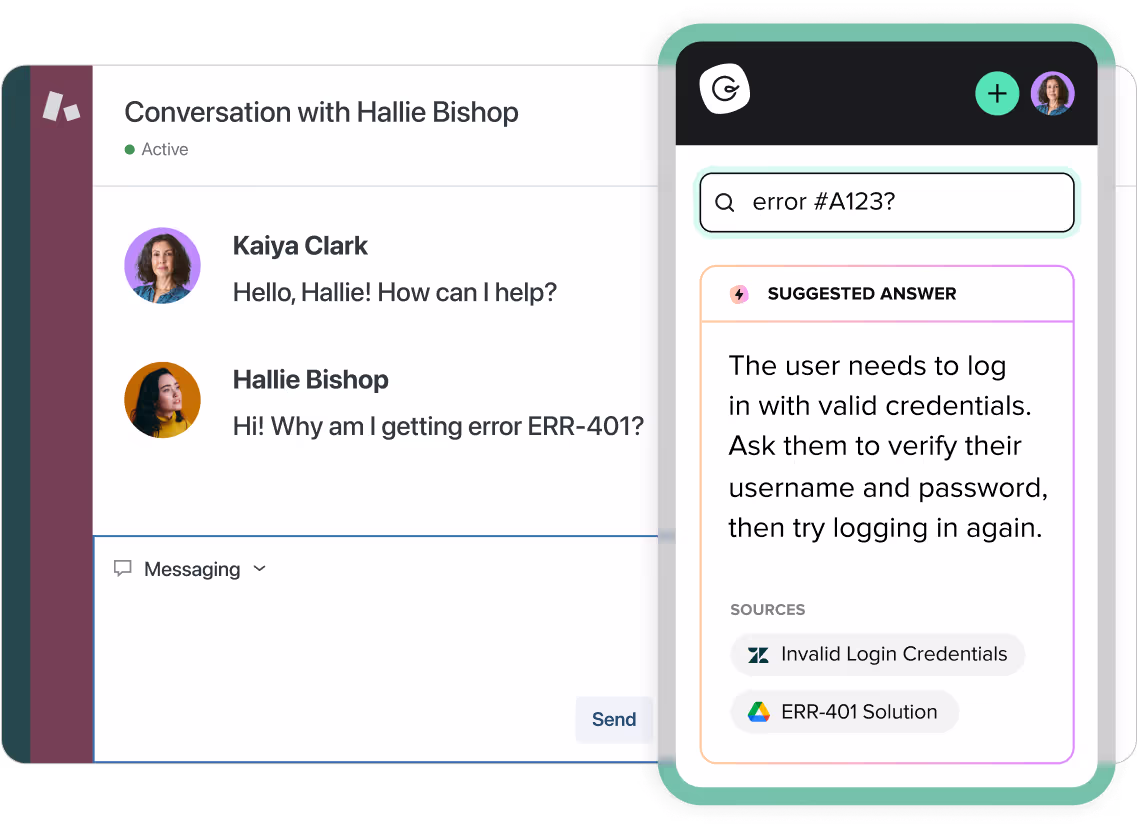Image resolution: width=1137 pixels, height=826 pixels.
Task: Click the Suggested Answer lightning bolt icon
Action: tap(739, 294)
